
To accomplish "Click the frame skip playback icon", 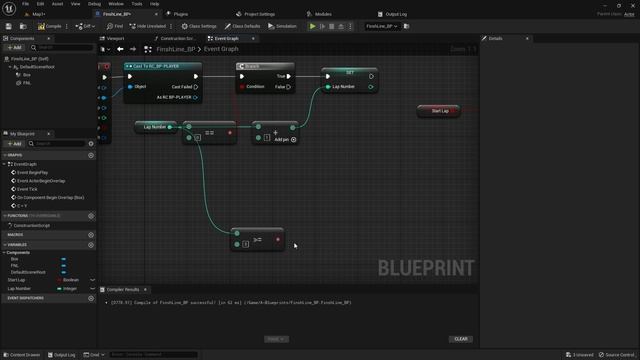I will point(322,26).
